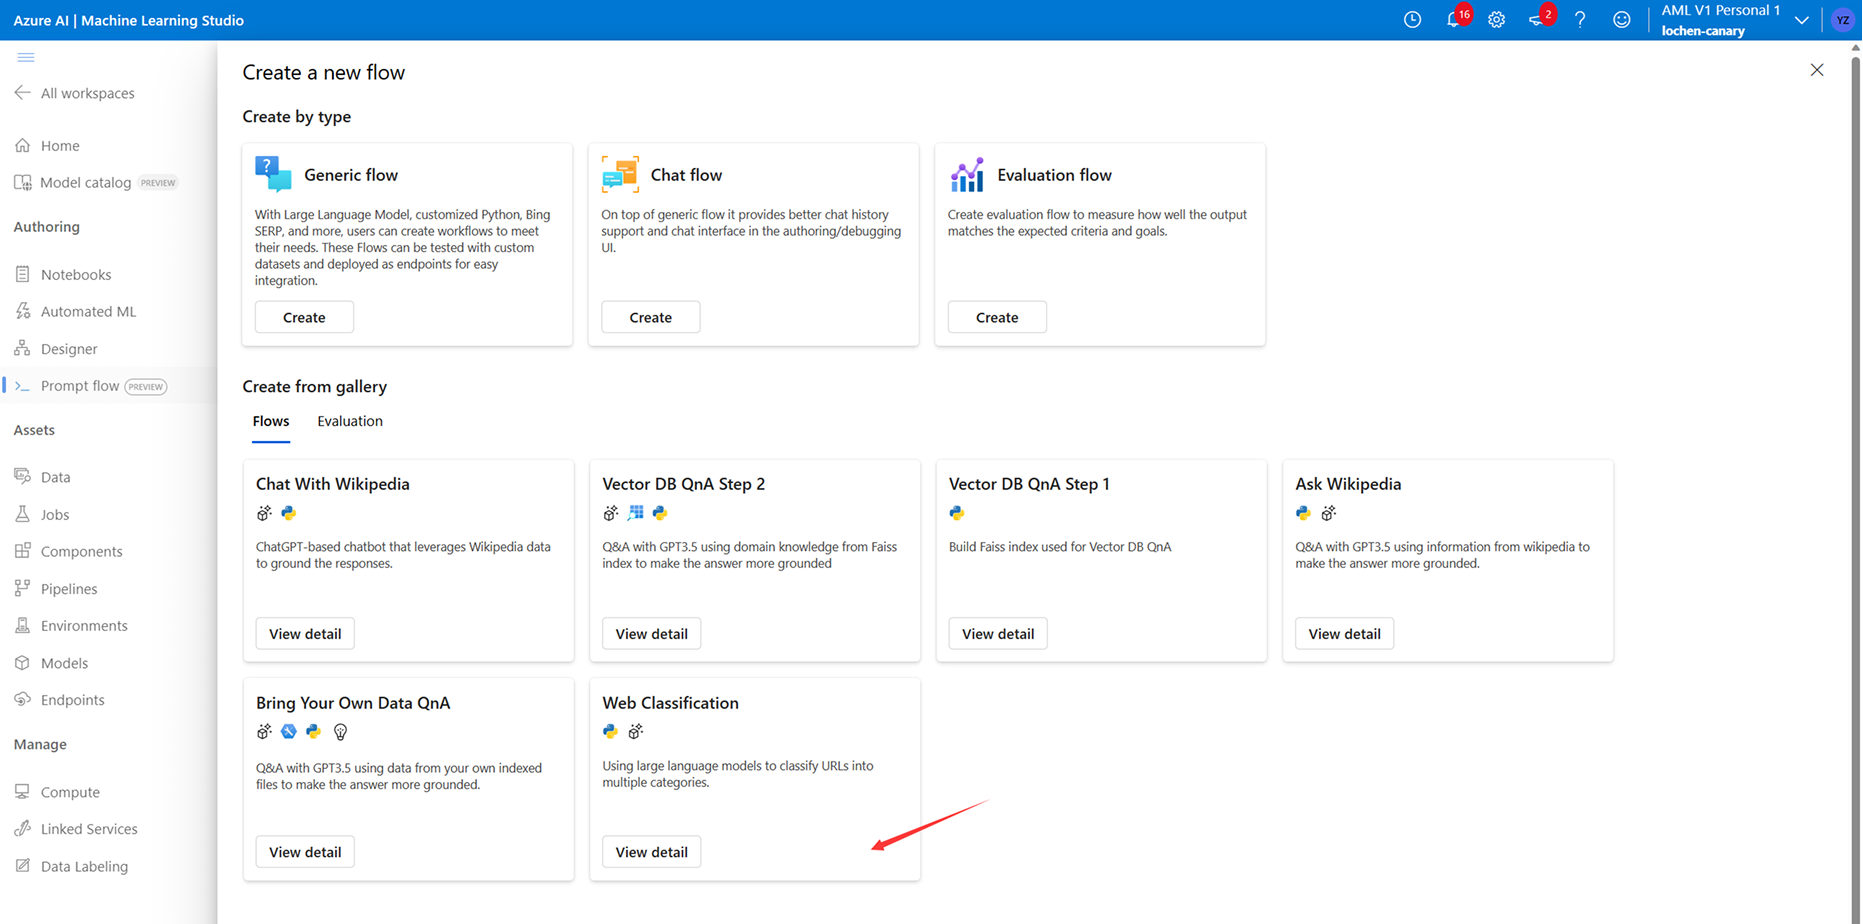The width and height of the screenshot is (1863, 924).
Task: Open the YZ user avatar
Action: [1843, 20]
